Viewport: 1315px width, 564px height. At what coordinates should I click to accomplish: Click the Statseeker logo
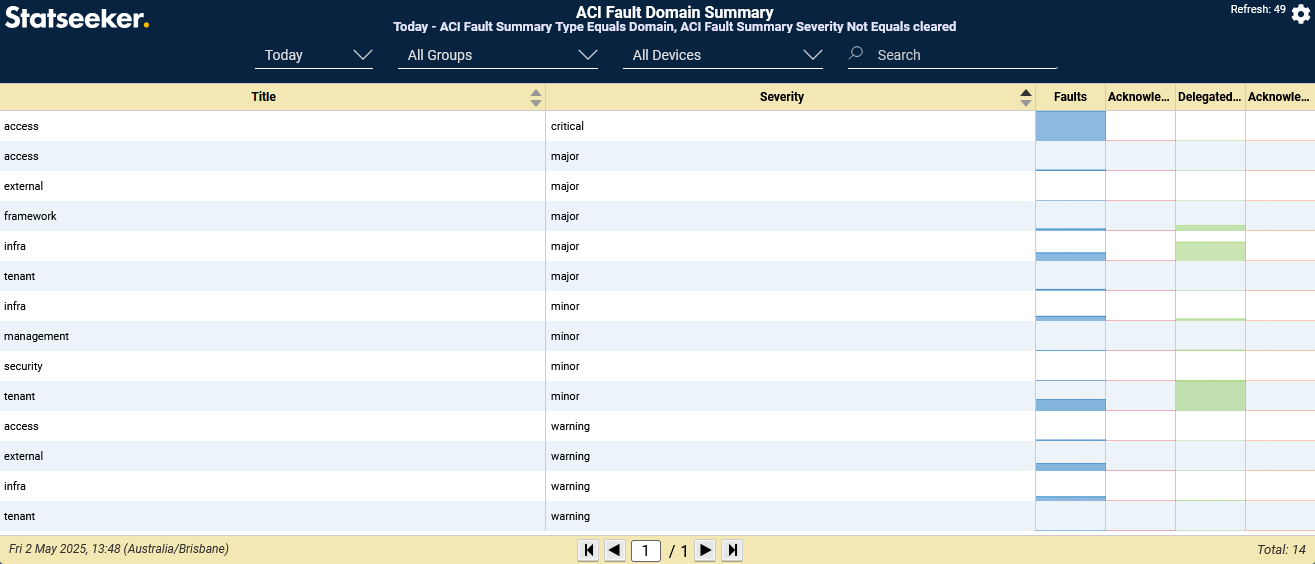pyautogui.click(x=77, y=17)
